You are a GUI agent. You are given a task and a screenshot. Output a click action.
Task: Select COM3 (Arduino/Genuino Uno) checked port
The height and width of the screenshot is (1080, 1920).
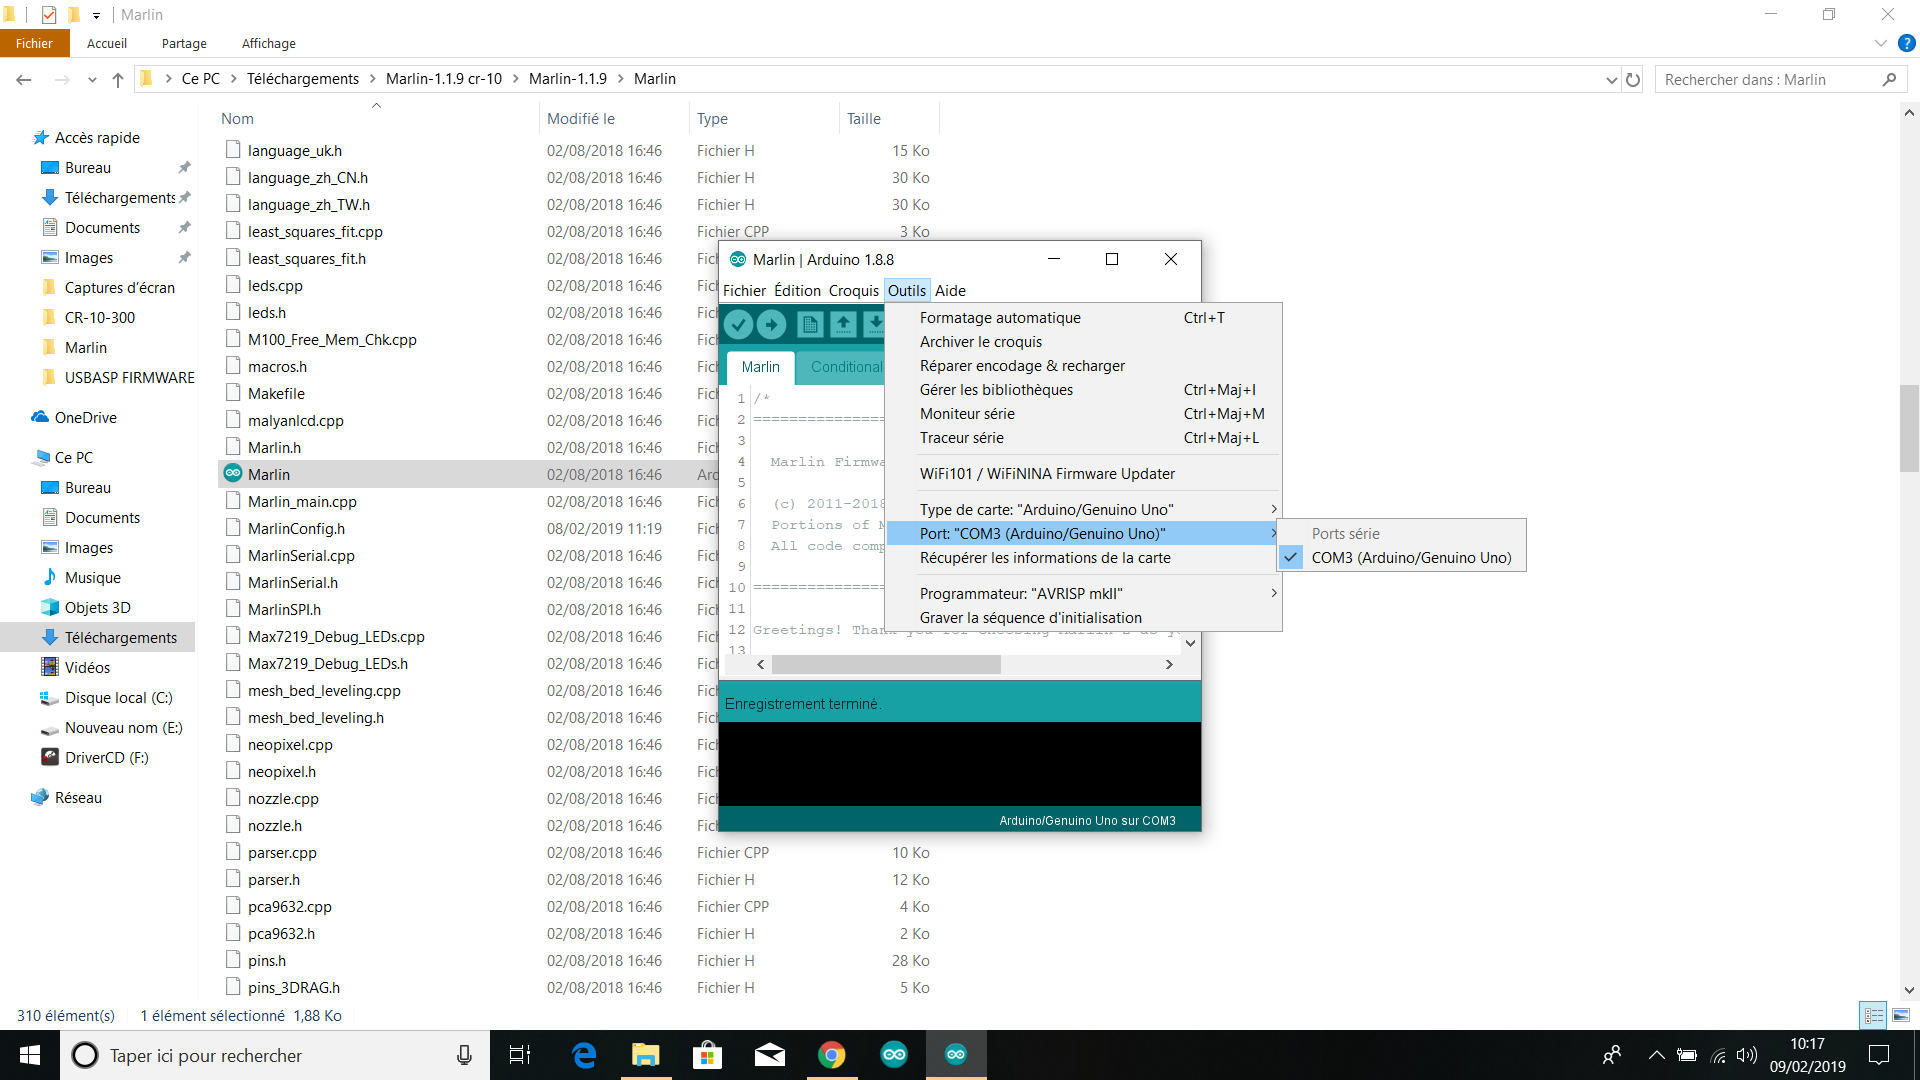pos(1410,558)
